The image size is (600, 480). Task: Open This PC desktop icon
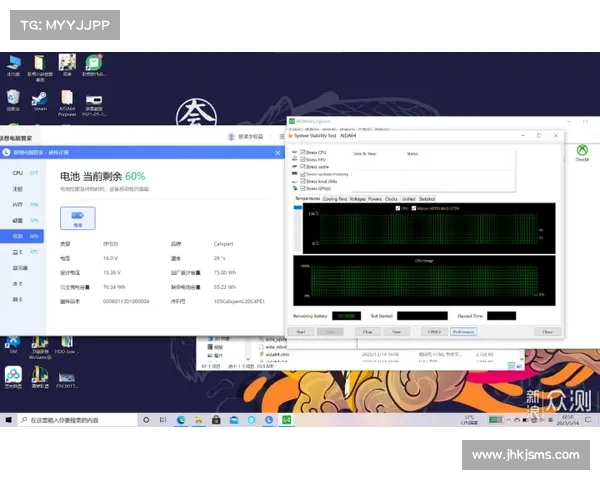pyautogui.click(x=13, y=65)
